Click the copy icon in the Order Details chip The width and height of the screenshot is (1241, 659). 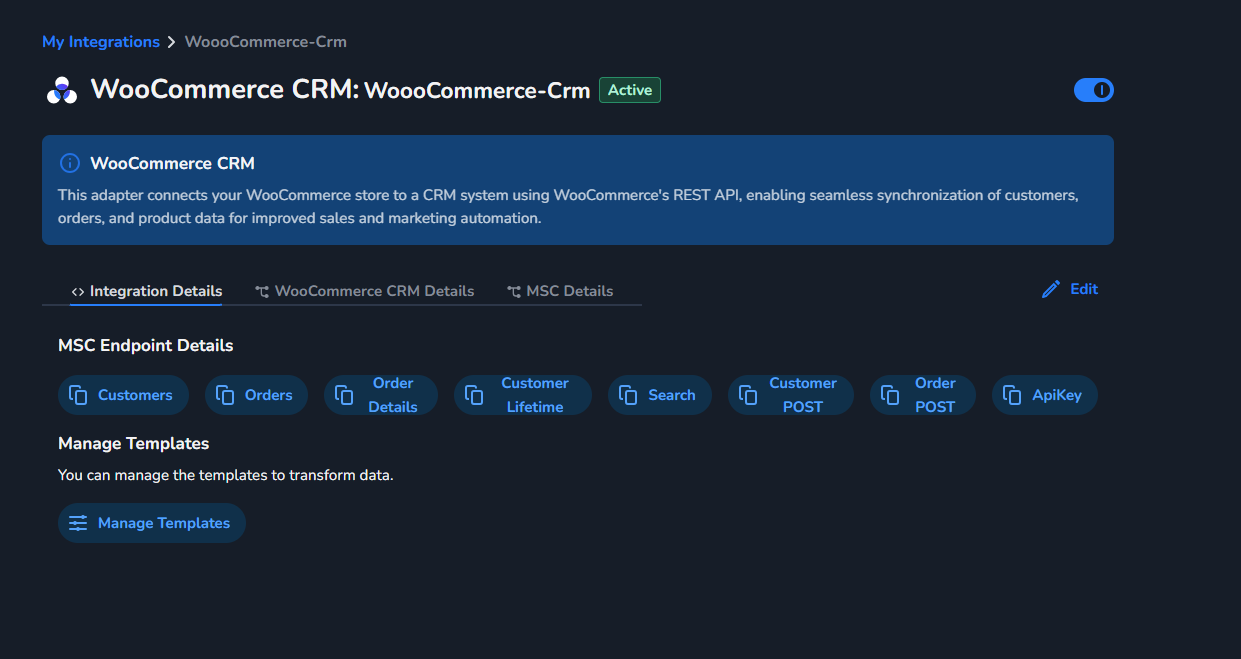tap(344, 395)
